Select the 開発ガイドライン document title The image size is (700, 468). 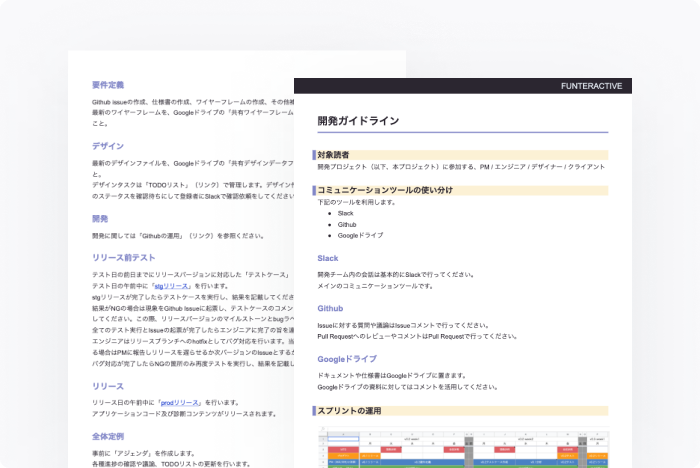[358, 121]
